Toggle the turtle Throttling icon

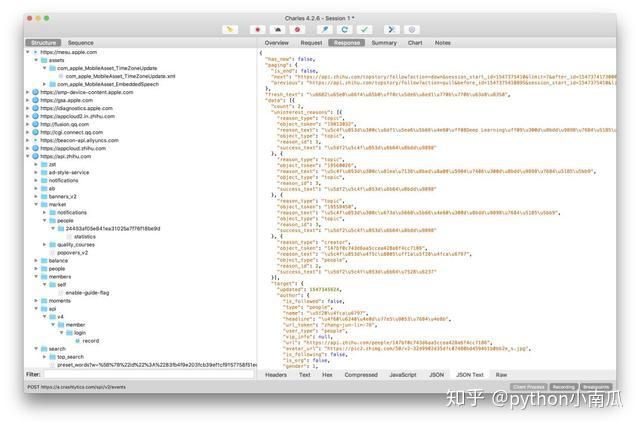[x=278, y=29]
